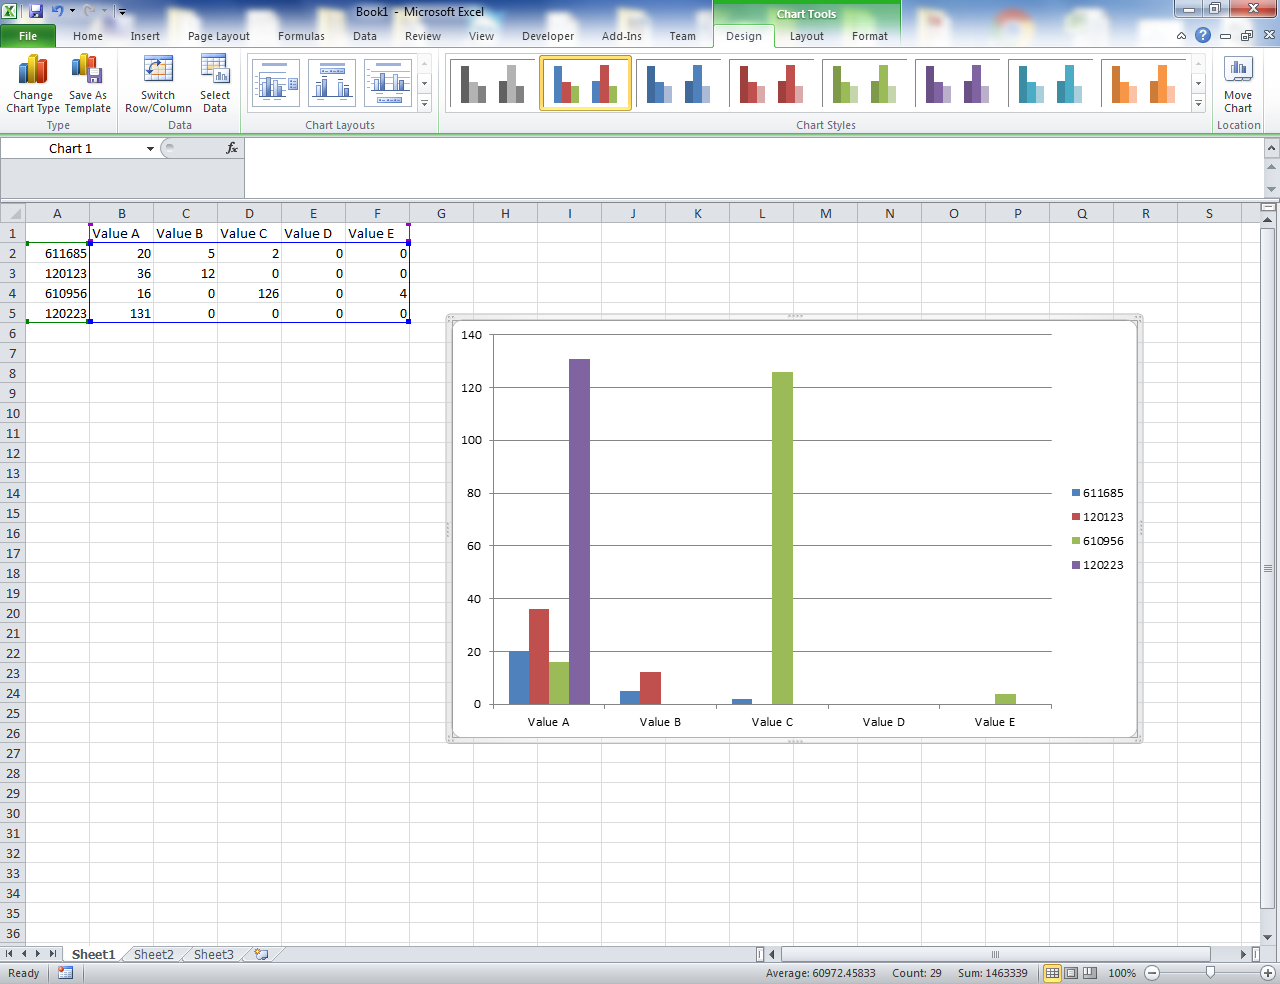This screenshot has width=1280, height=984.
Task: Open the Formulas ribbon tab
Action: (301, 36)
